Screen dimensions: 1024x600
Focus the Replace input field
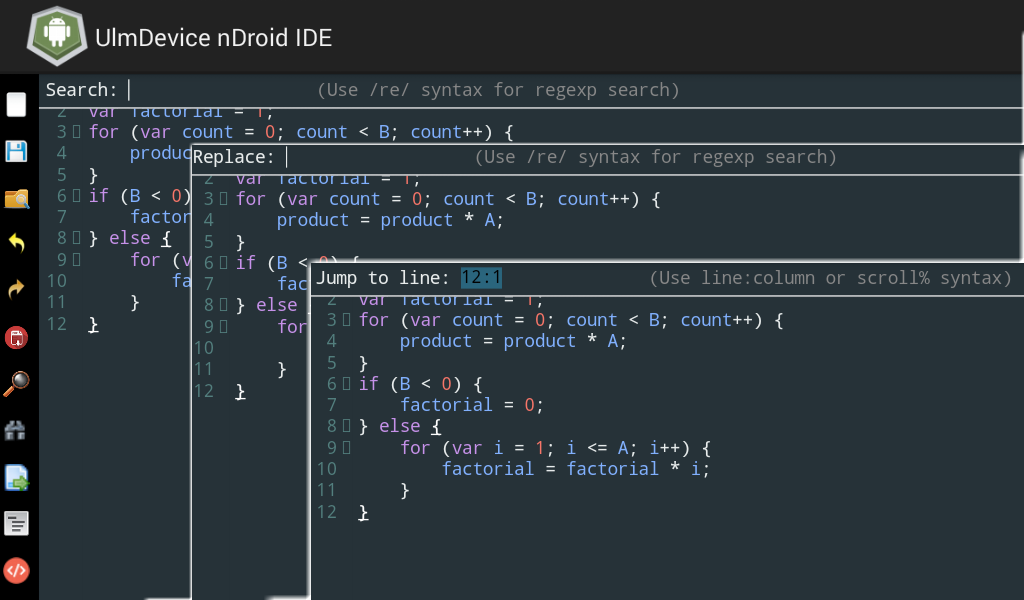pos(379,157)
